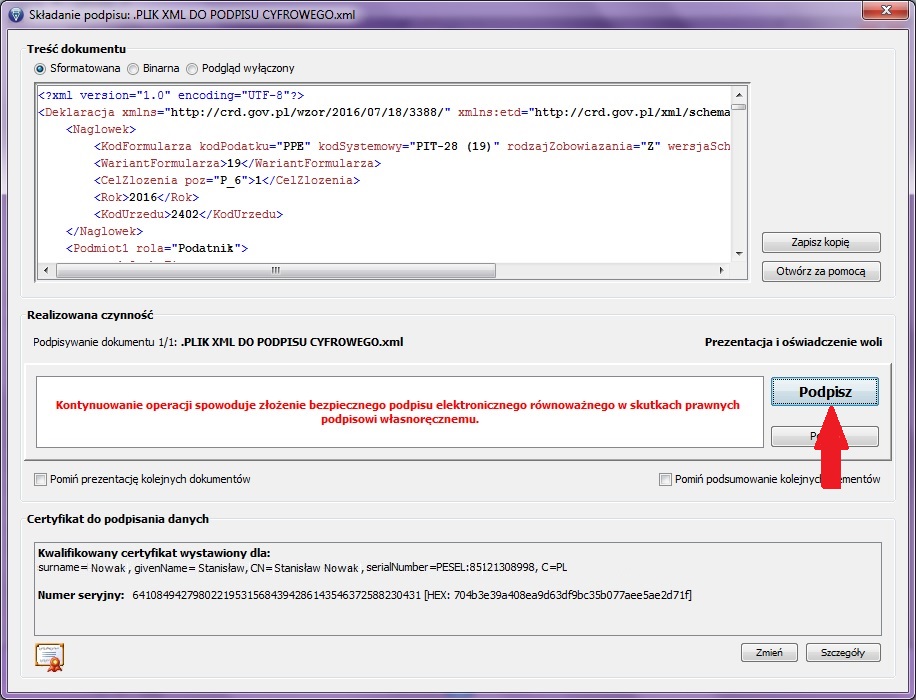Screen dimensions: 916x700
Task: Click the xml version declaration line
Action: click(x=171, y=95)
